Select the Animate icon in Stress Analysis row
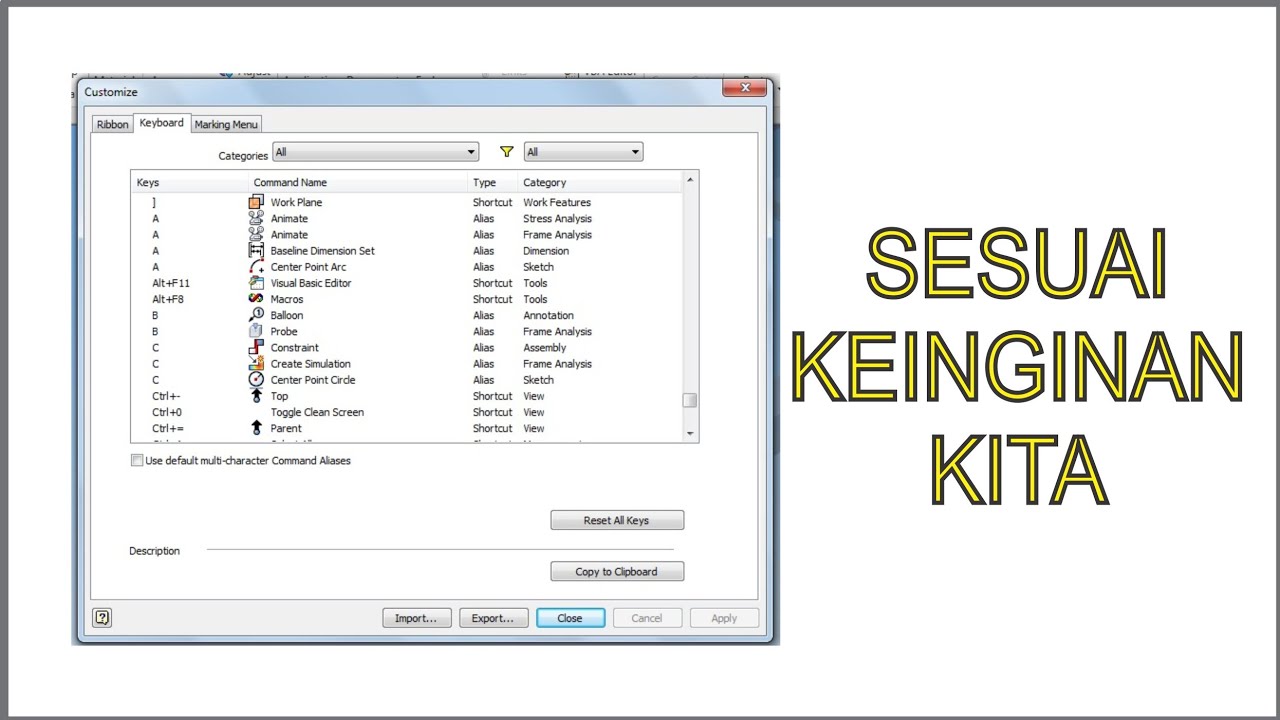The height and width of the screenshot is (720, 1280). tap(256, 218)
